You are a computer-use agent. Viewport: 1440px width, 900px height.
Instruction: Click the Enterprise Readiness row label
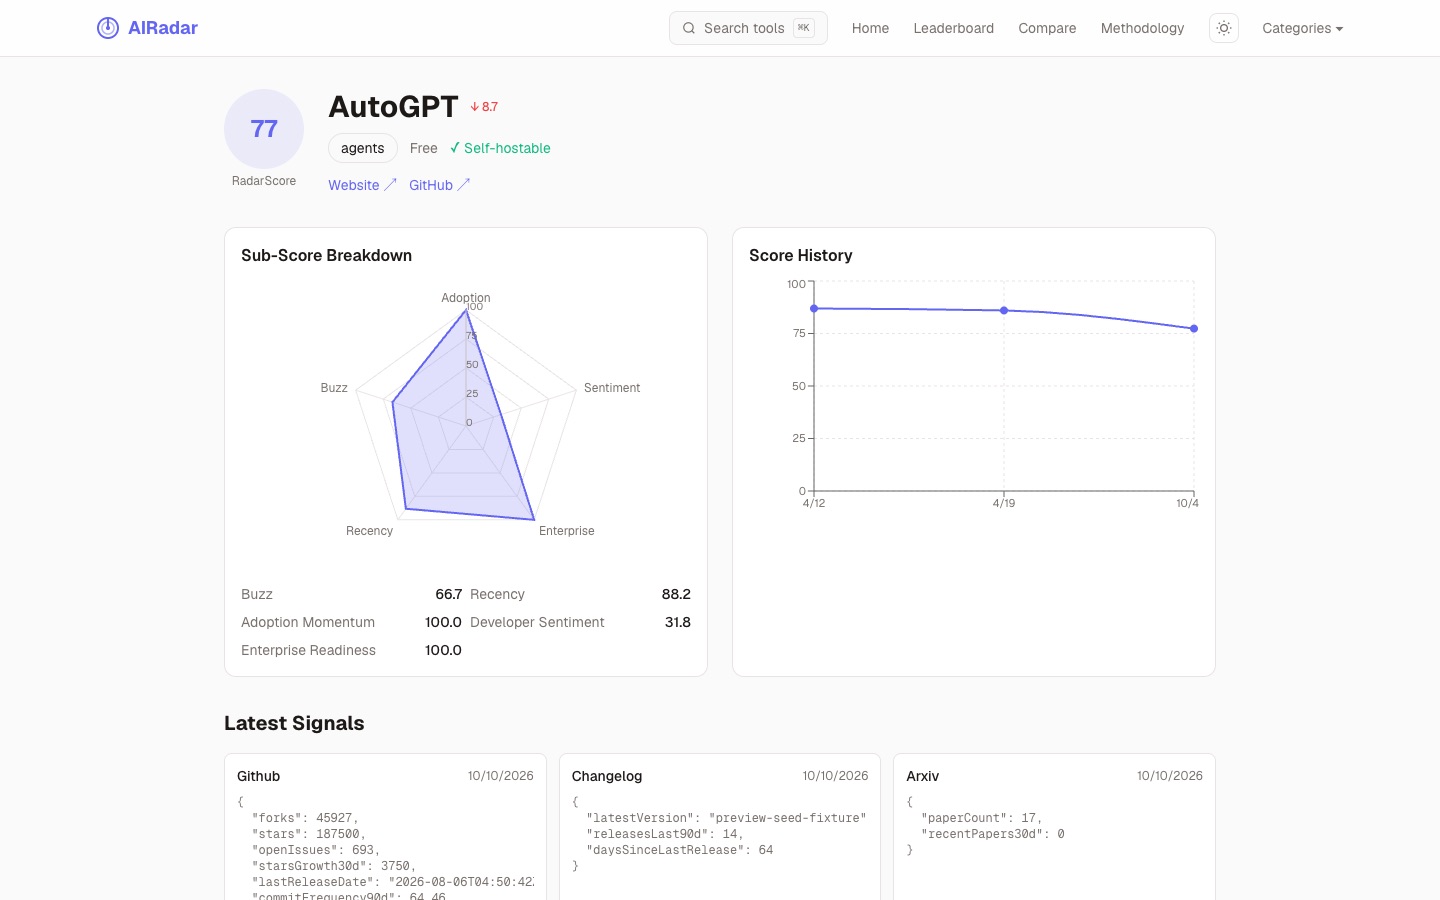308,650
